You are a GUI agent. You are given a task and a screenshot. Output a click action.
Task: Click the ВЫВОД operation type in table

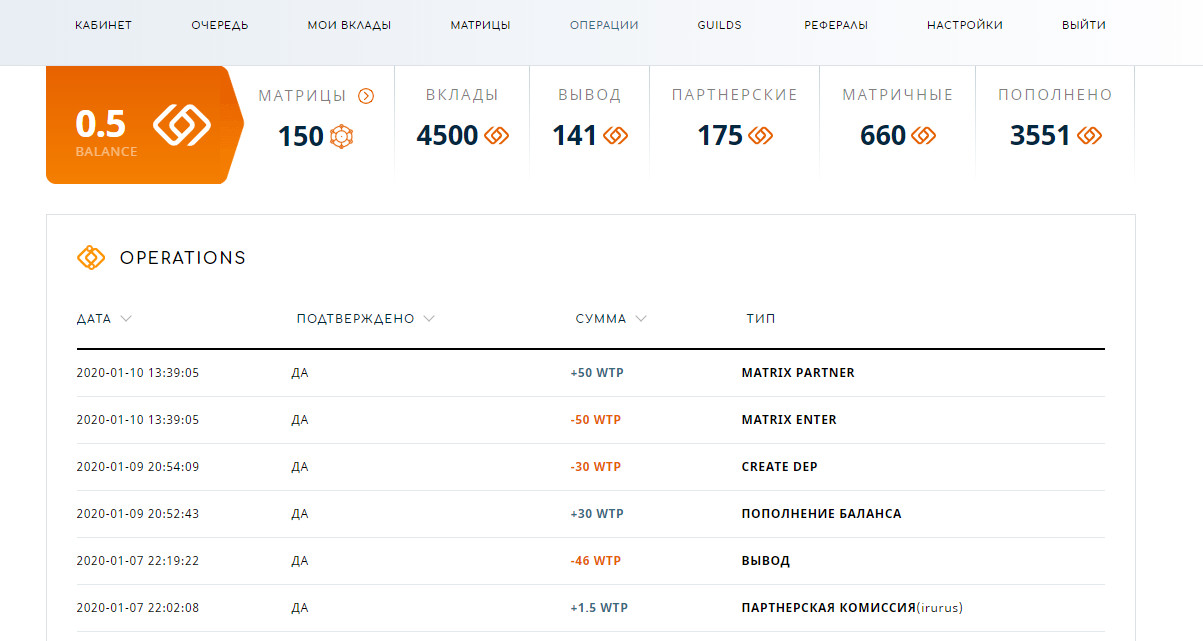click(765, 561)
